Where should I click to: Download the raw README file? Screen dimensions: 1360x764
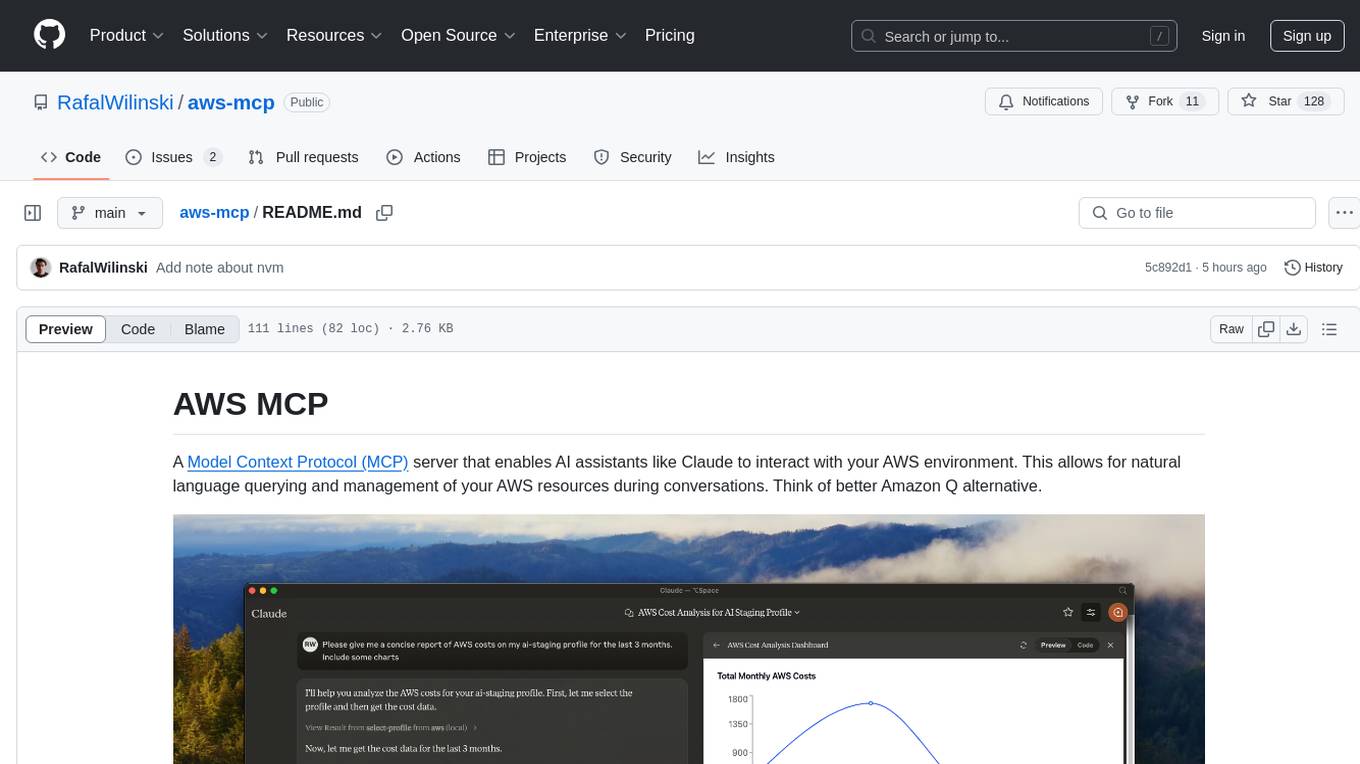click(1293, 329)
